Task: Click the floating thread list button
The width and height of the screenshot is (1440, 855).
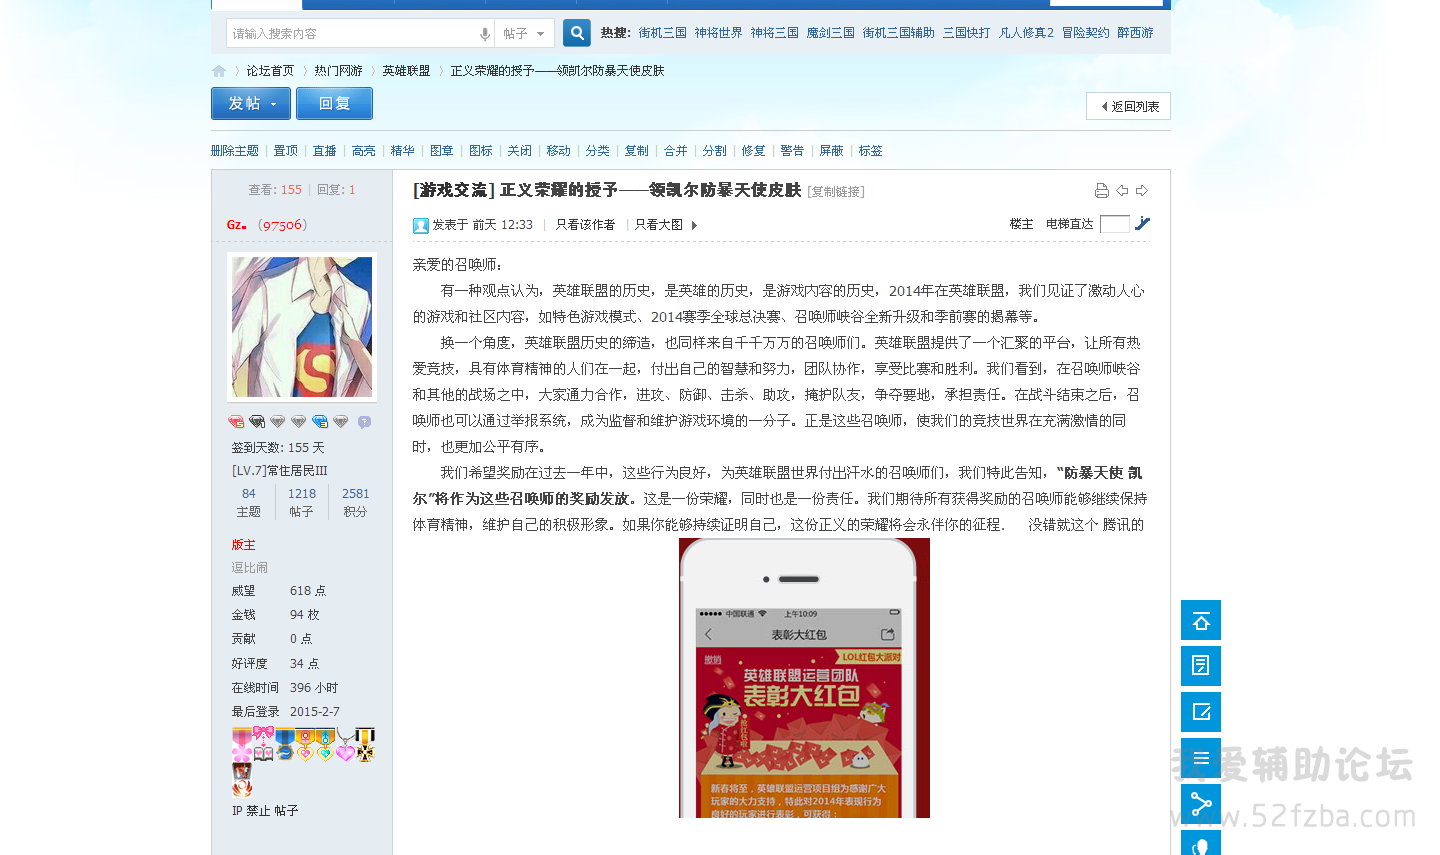Action: point(1201,758)
